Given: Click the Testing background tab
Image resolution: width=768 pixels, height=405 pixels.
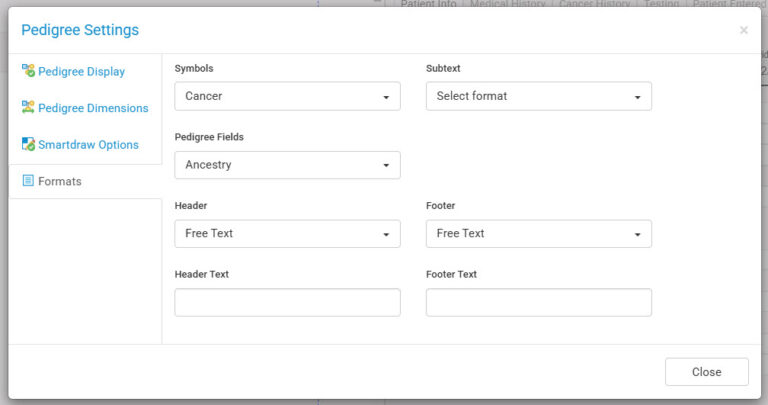Looking at the screenshot, I should (661, 4).
